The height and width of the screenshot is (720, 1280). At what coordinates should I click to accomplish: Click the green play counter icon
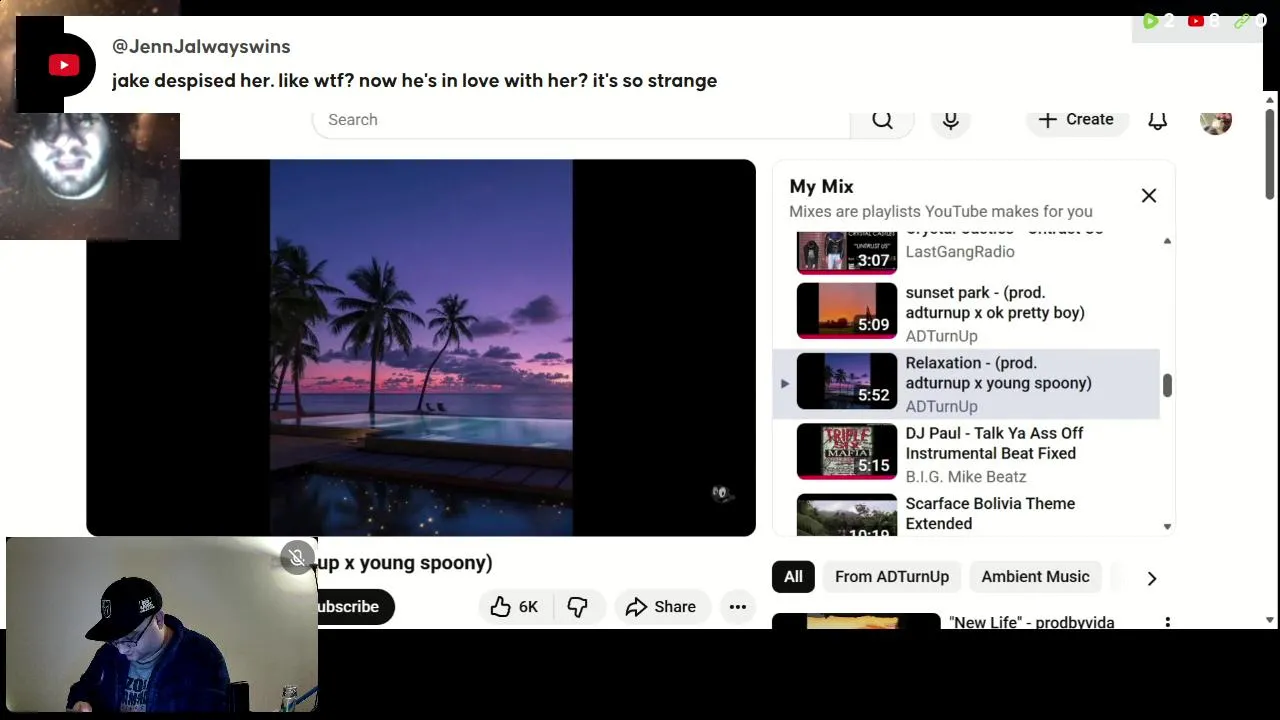(x=1150, y=21)
